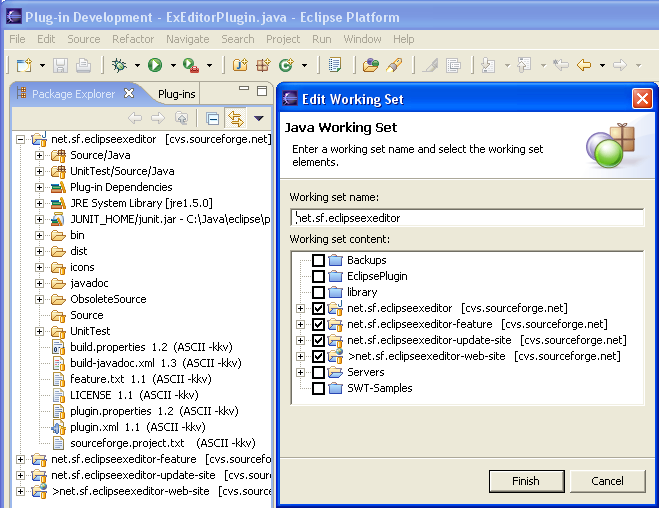The image size is (659, 508).
Task: Click the Cancel button
Action: coord(607,481)
